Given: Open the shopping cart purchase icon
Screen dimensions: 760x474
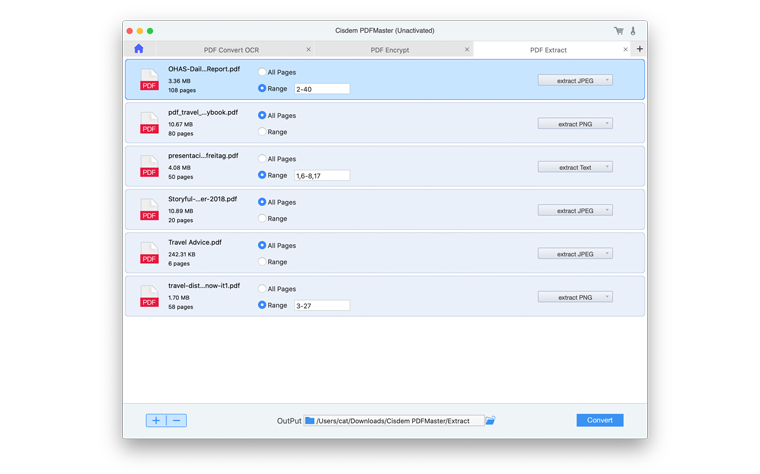Looking at the screenshot, I should click(x=618, y=31).
